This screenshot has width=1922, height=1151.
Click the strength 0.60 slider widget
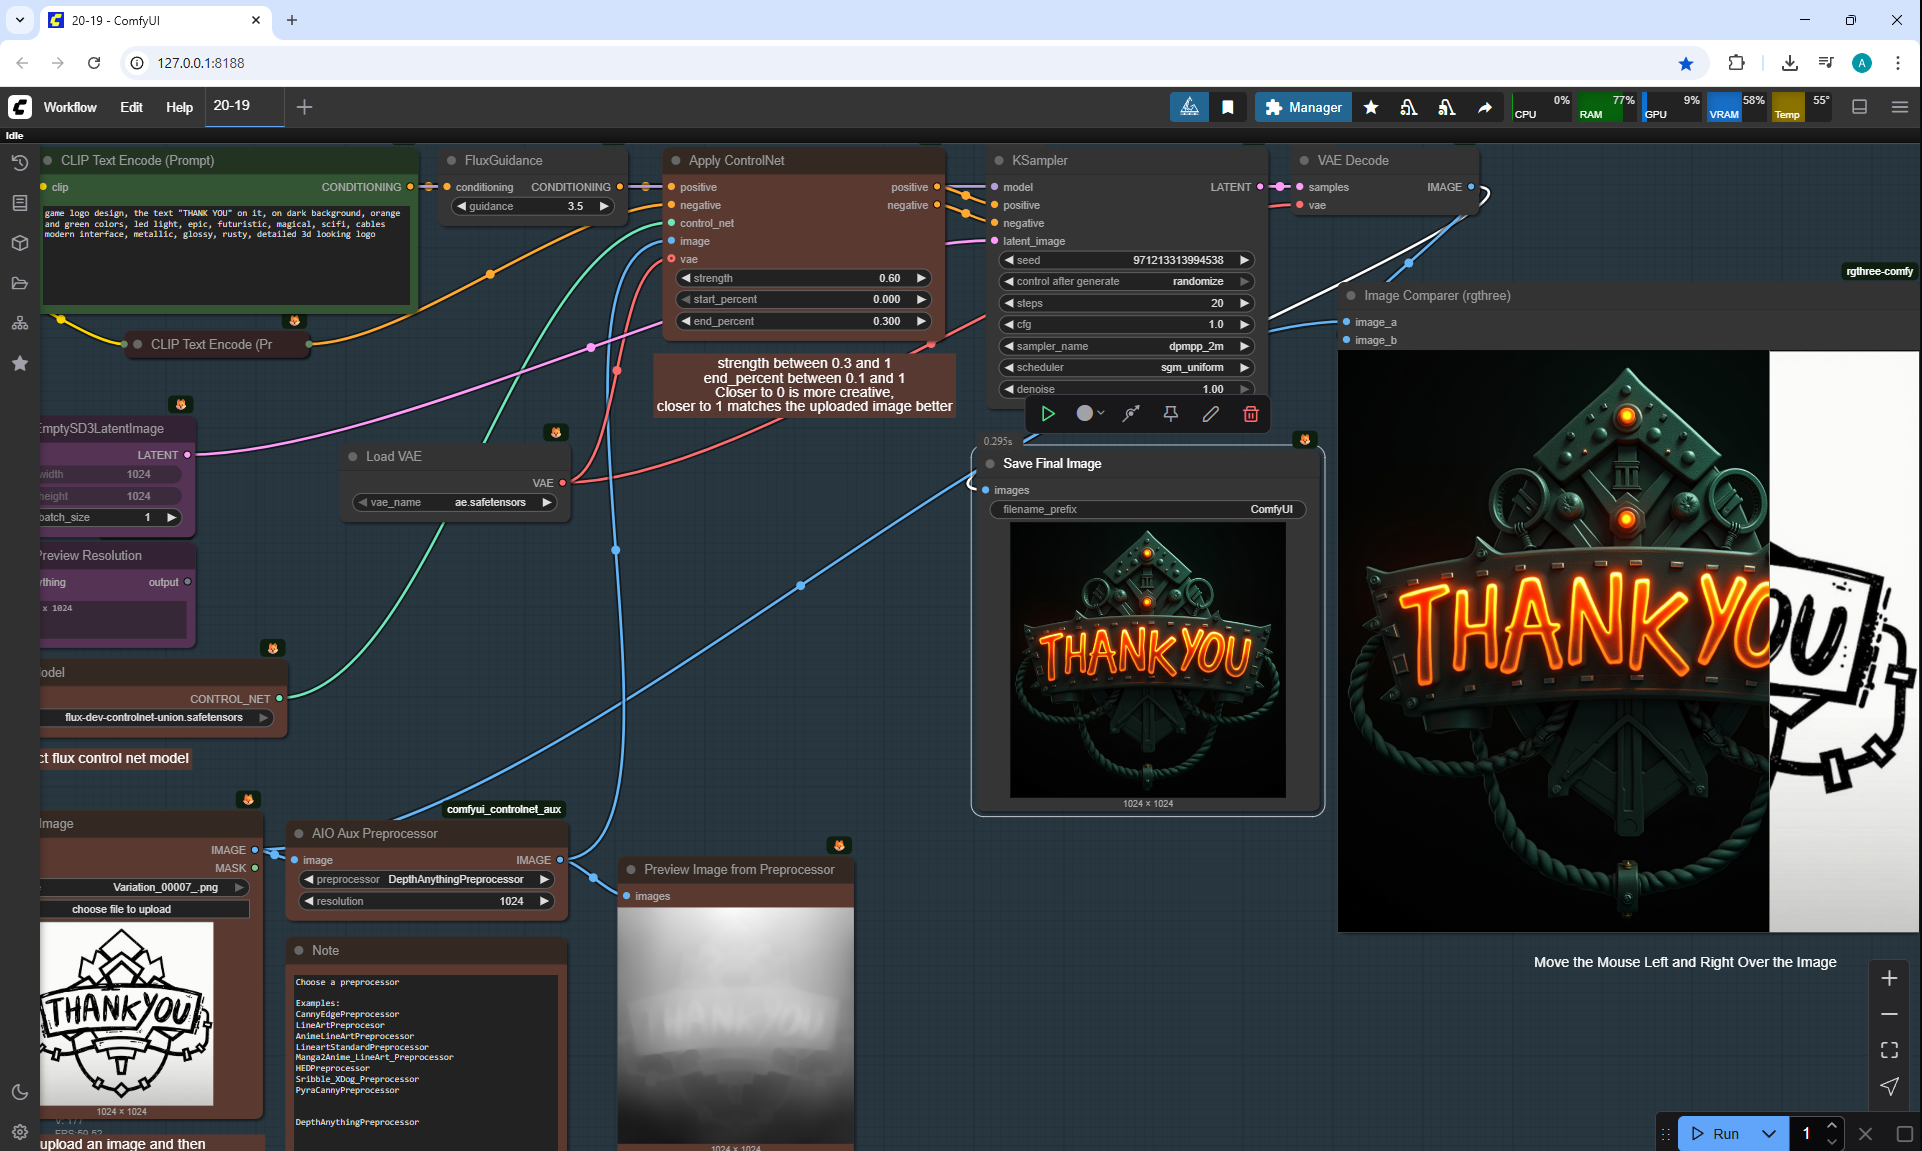803,278
